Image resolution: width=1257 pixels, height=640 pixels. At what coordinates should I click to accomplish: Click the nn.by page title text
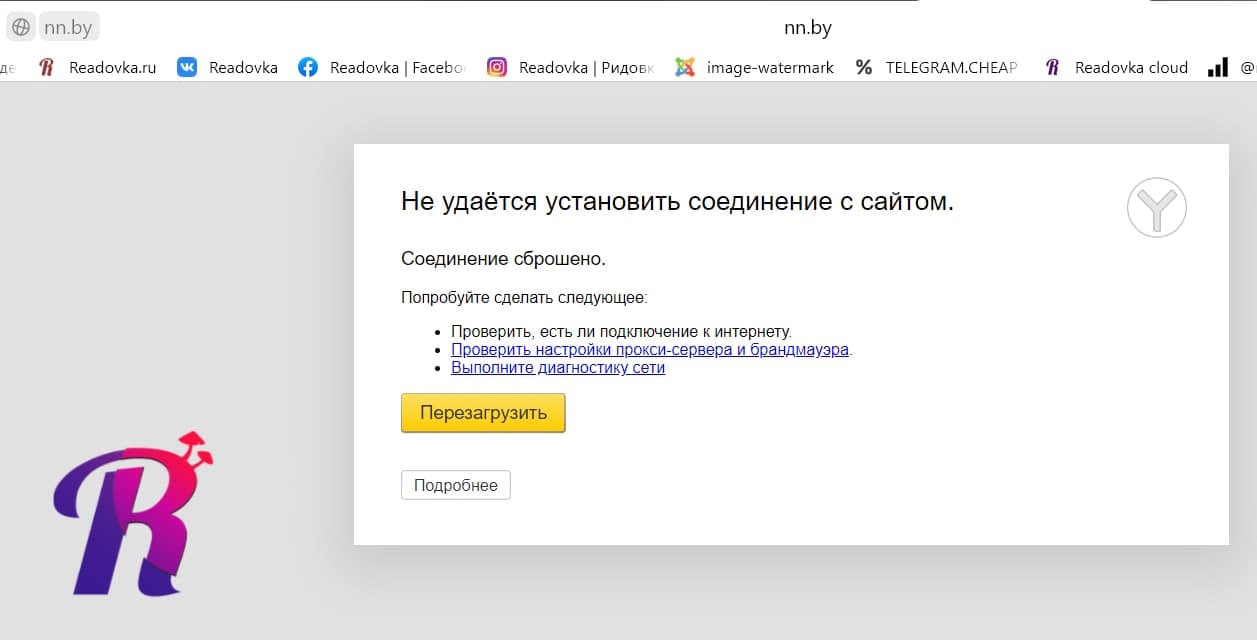808,28
